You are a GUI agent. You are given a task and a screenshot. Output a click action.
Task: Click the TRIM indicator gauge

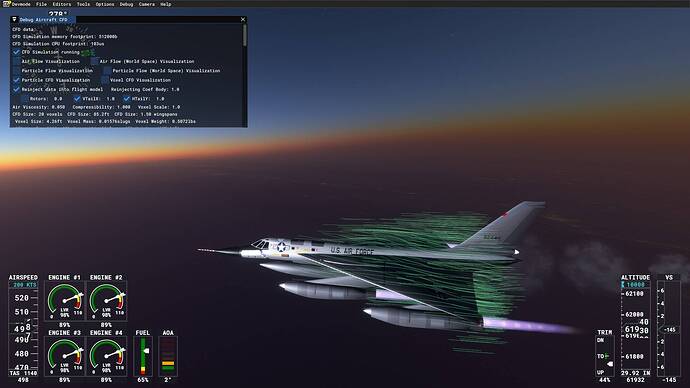click(605, 356)
